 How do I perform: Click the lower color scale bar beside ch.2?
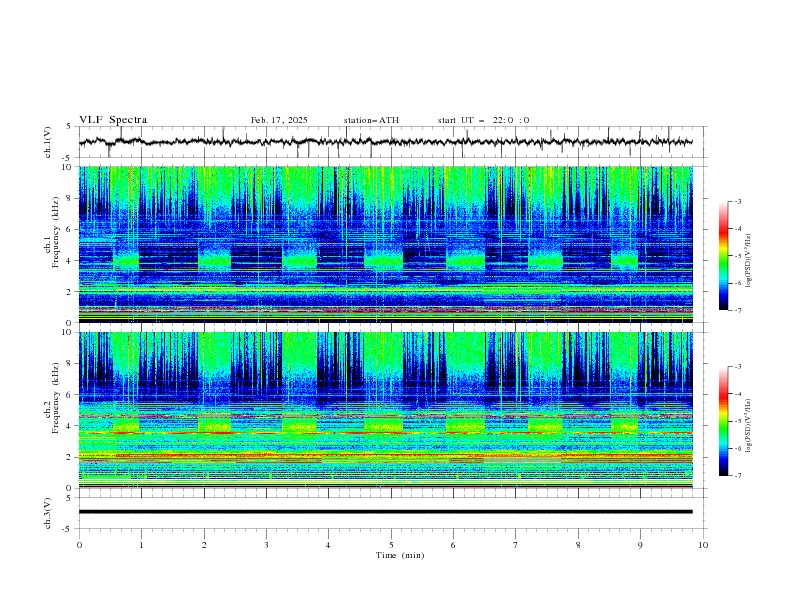[x=723, y=421]
